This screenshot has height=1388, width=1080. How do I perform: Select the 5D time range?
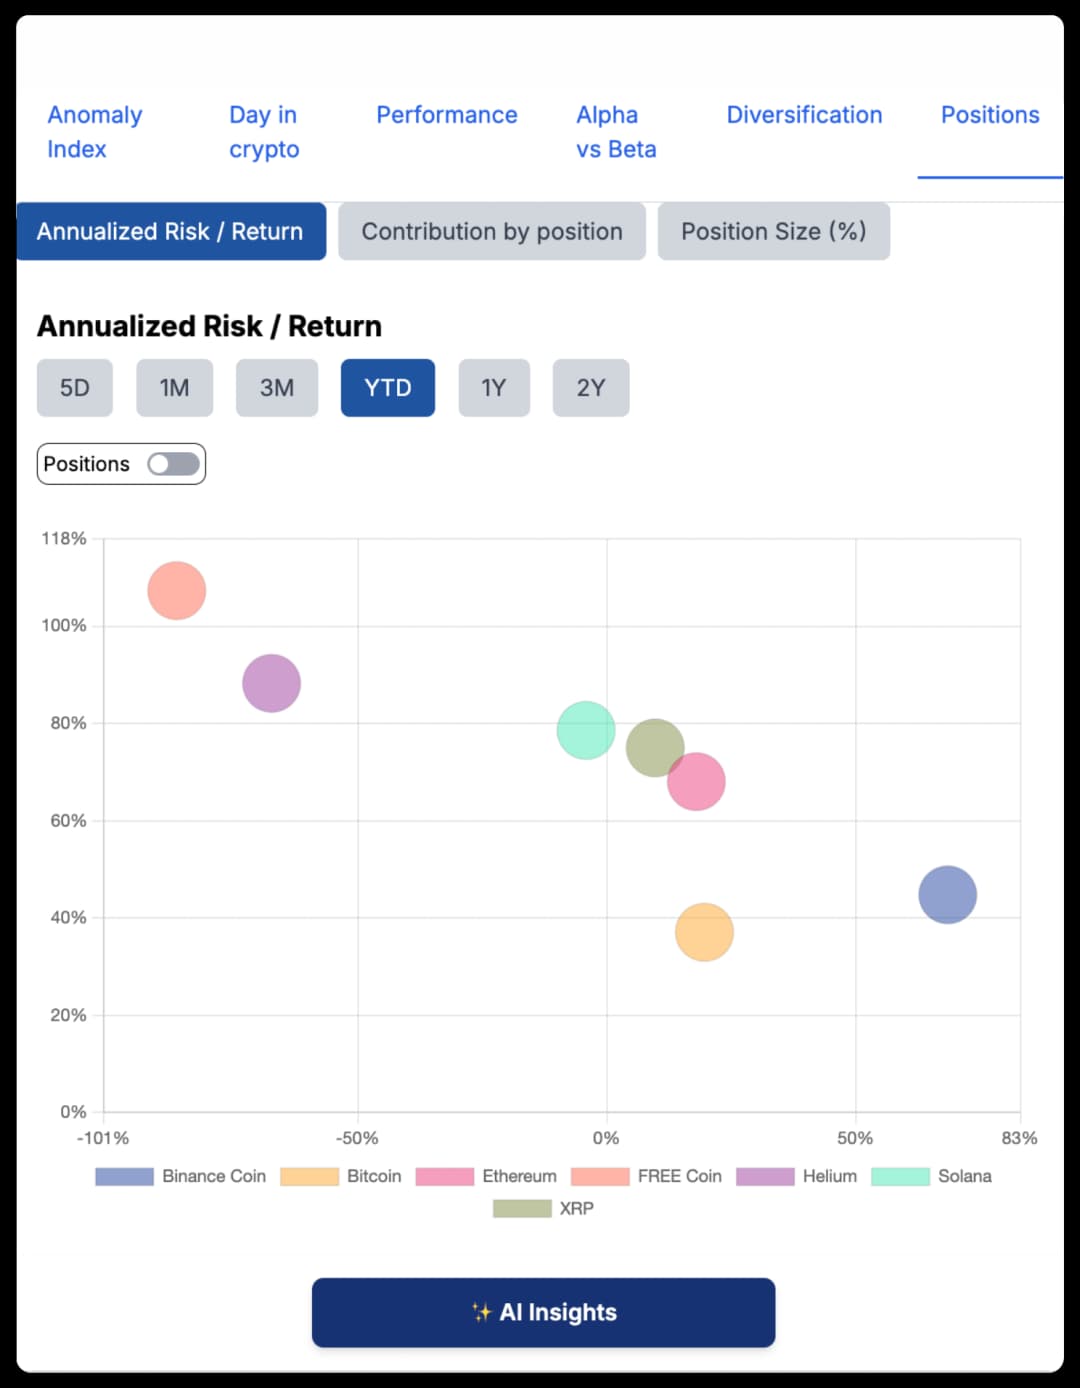75,388
